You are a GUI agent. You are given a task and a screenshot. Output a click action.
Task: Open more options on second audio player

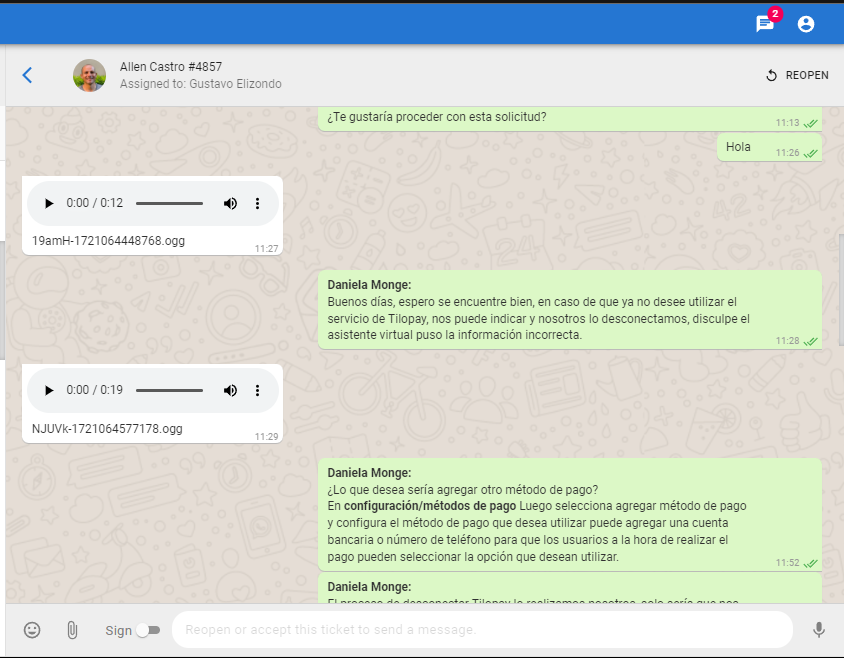[x=257, y=390]
